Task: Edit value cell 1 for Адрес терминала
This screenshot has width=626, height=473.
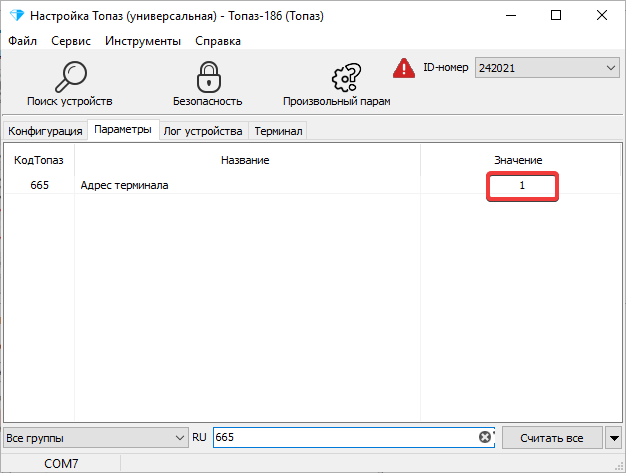Action: tap(522, 186)
